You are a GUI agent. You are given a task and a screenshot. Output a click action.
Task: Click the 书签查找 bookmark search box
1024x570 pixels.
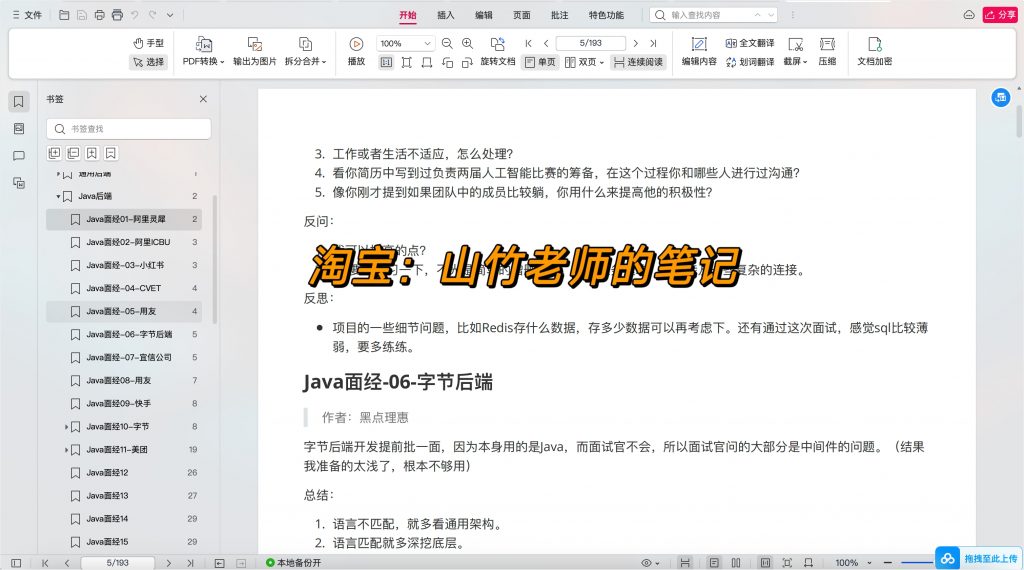tap(129, 129)
